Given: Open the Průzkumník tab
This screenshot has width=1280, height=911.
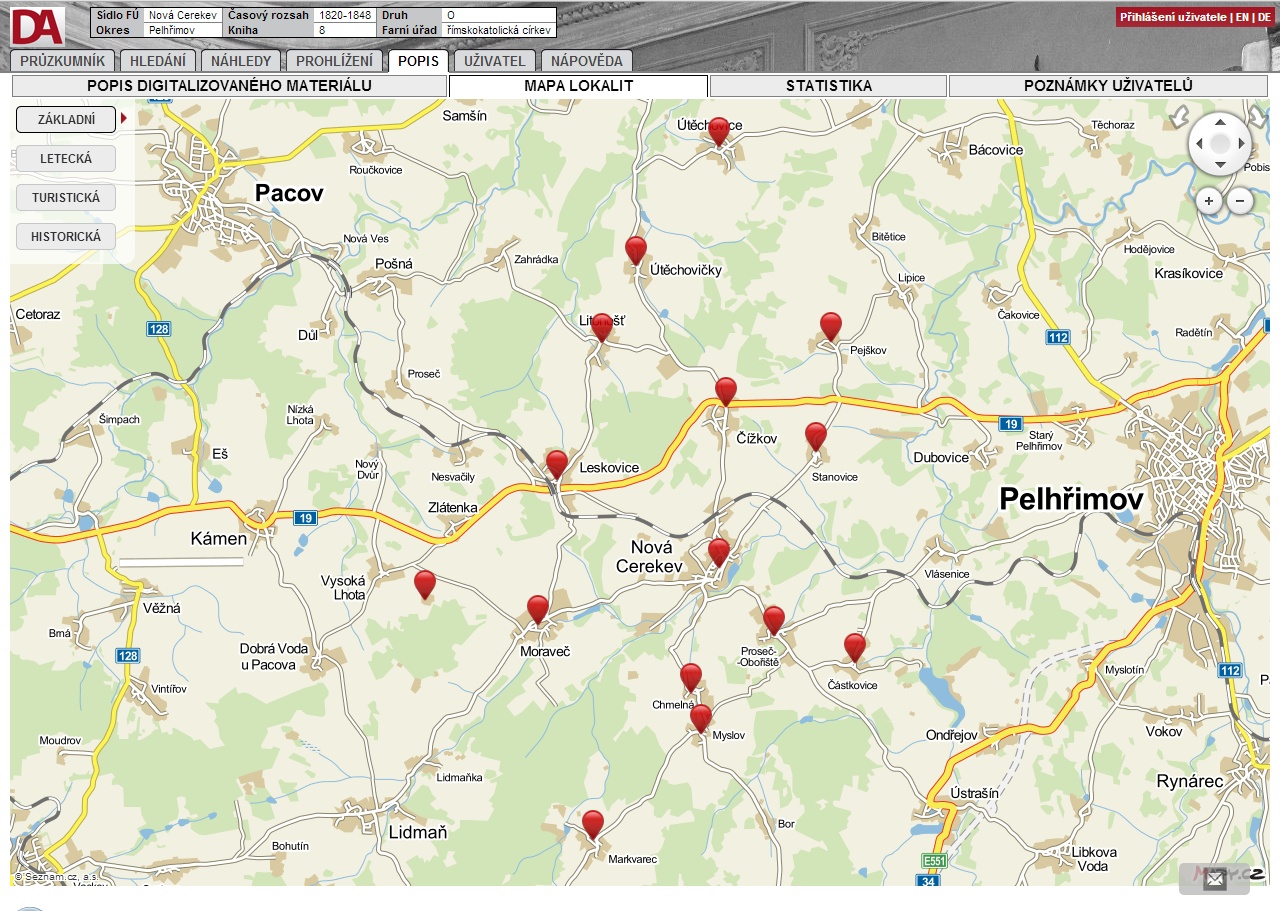Looking at the screenshot, I should 62,61.
